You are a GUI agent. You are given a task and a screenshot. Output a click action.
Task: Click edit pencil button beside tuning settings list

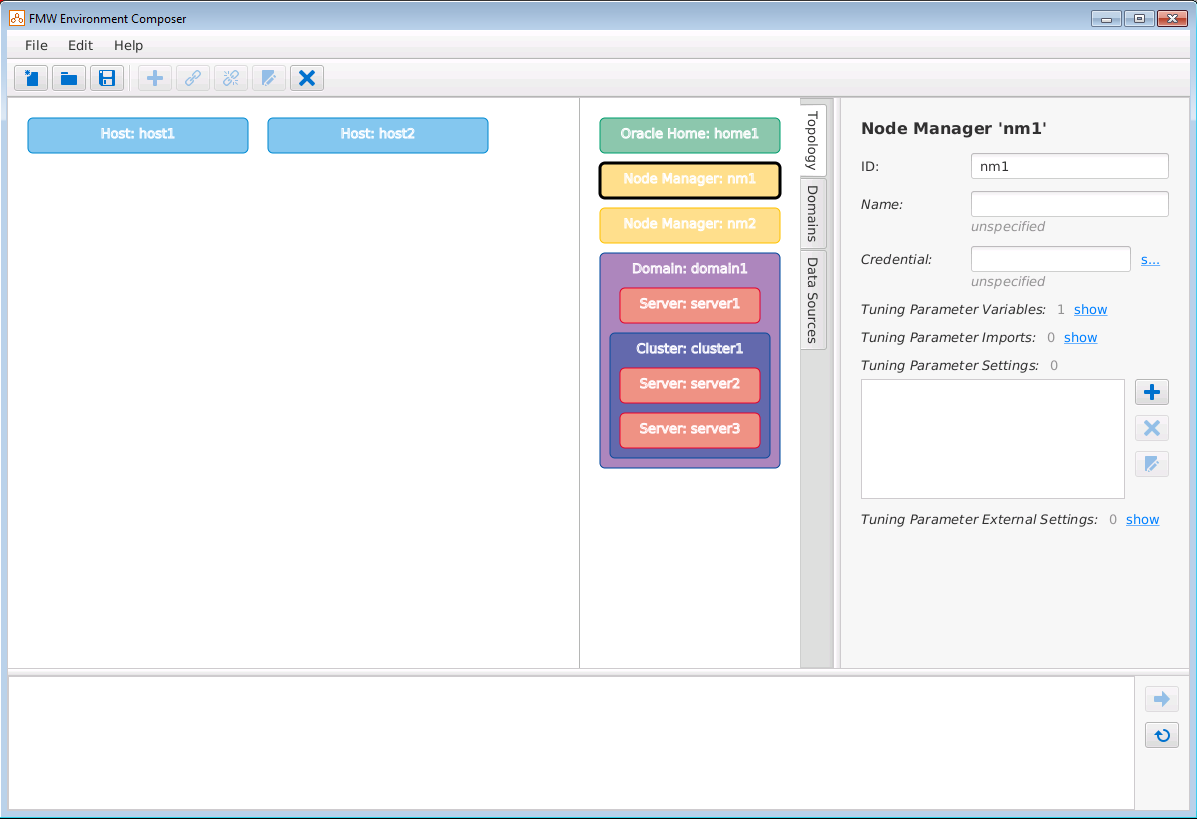[1152, 464]
